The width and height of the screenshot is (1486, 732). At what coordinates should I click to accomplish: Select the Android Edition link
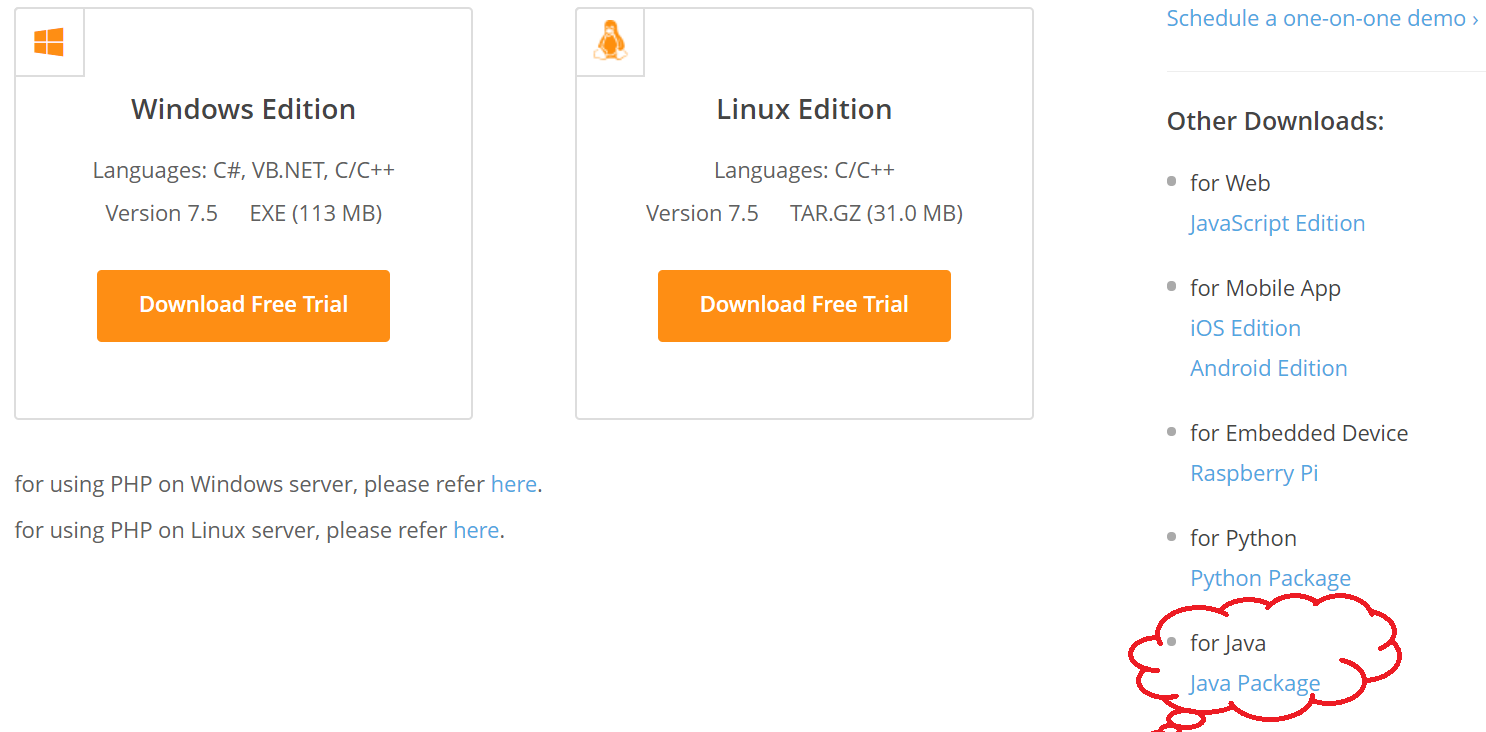[1268, 368]
